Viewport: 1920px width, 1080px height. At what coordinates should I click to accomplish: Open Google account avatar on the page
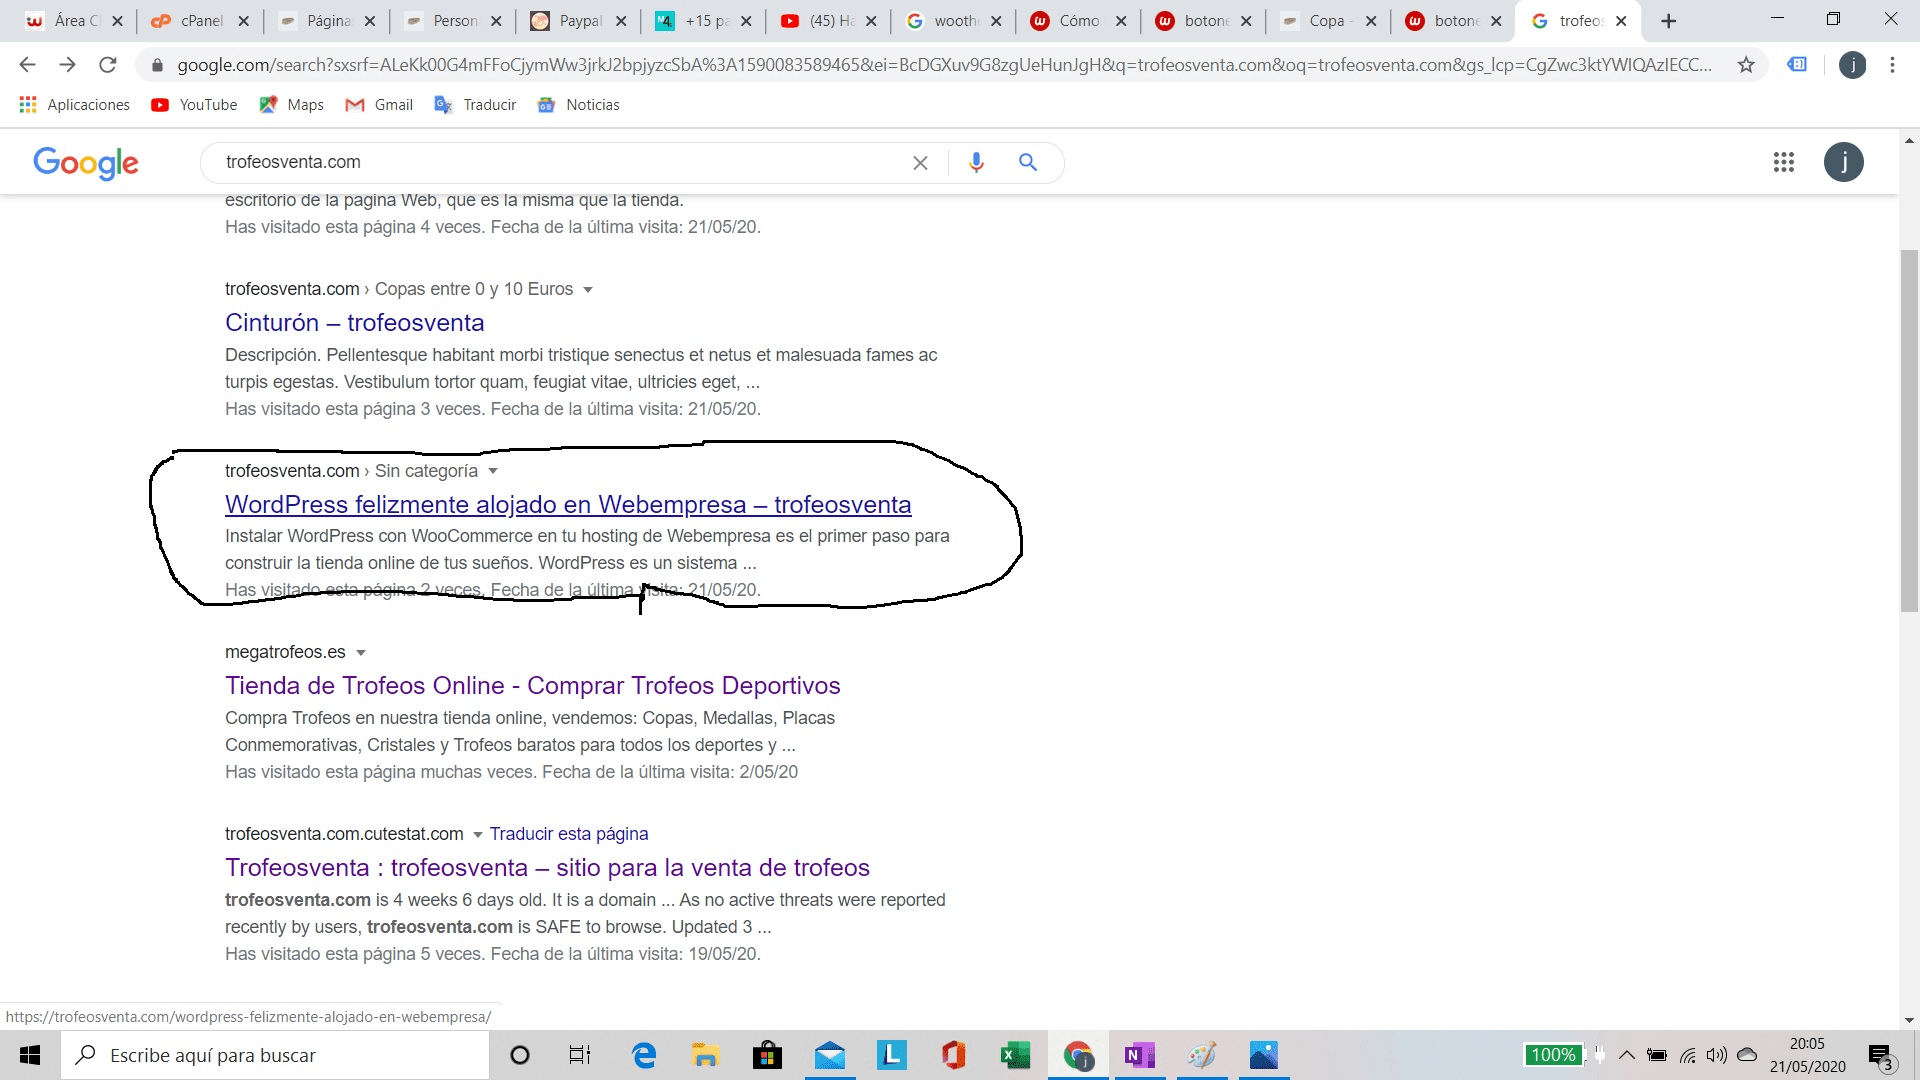point(1843,162)
